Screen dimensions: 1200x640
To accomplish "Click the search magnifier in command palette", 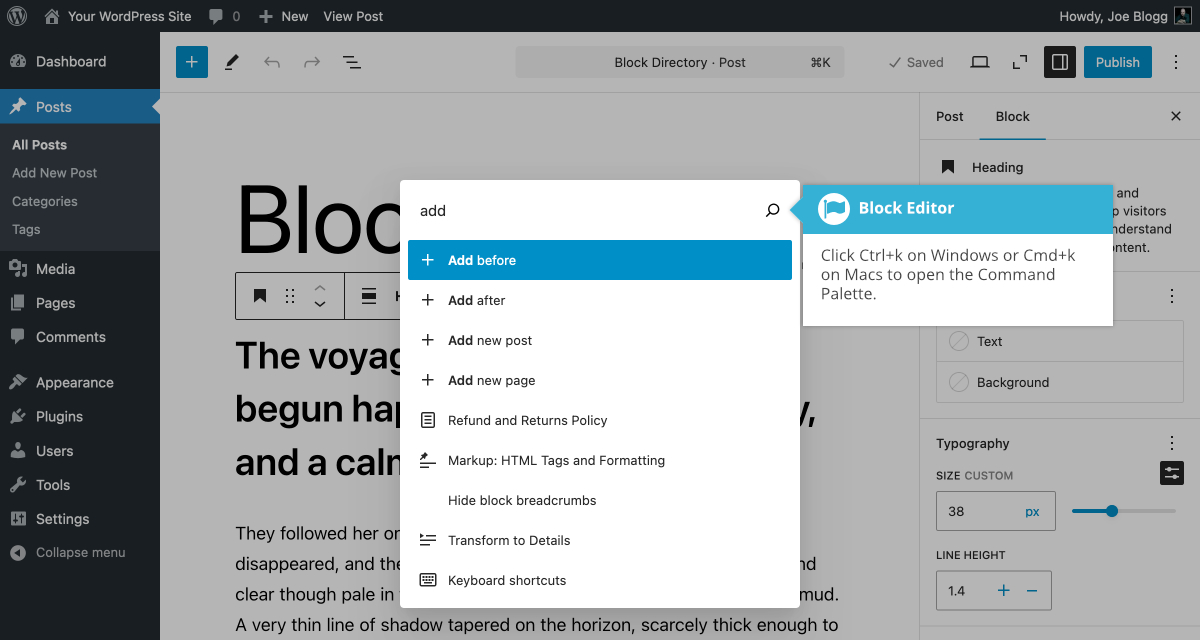I will (x=772, y=210).
